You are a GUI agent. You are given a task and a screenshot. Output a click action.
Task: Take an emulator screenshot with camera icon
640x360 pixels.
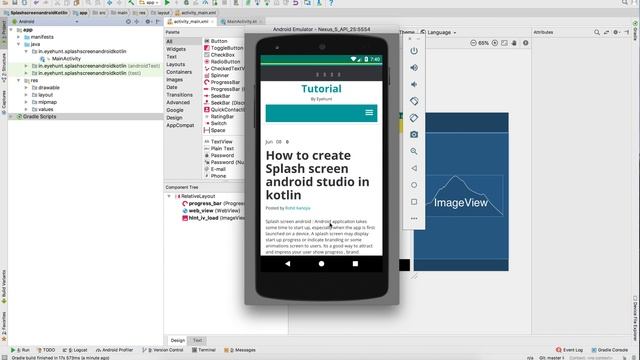pyautogui.click(x=414, y=134)
